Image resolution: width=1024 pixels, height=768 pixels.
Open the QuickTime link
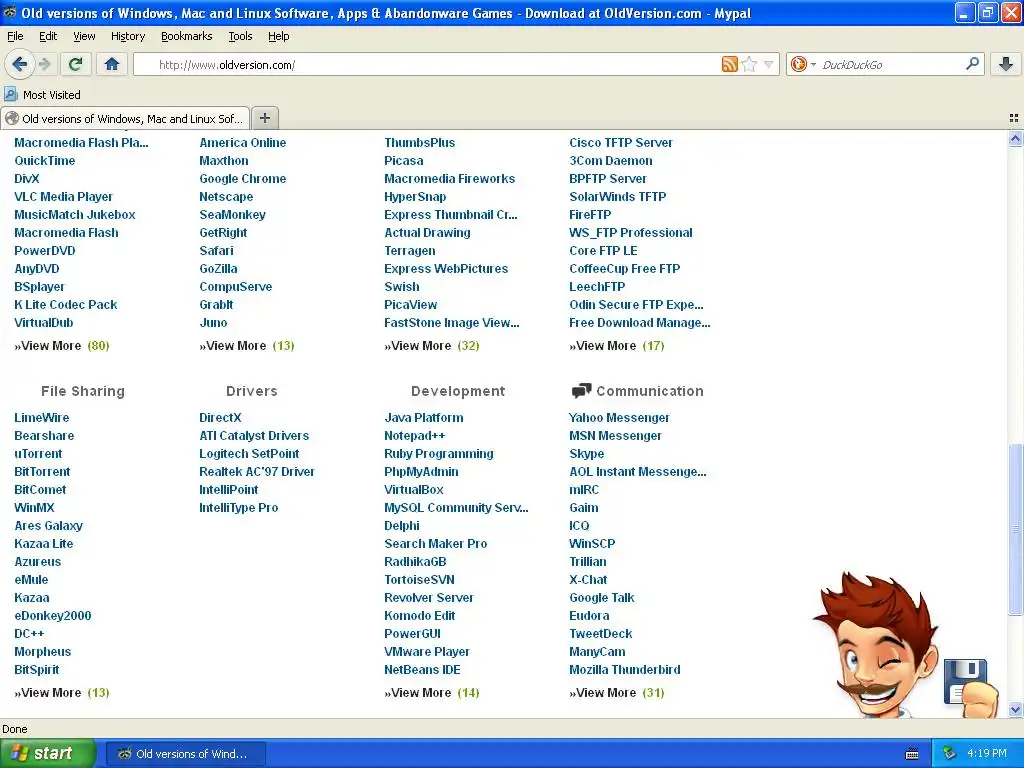coord(44,161)
